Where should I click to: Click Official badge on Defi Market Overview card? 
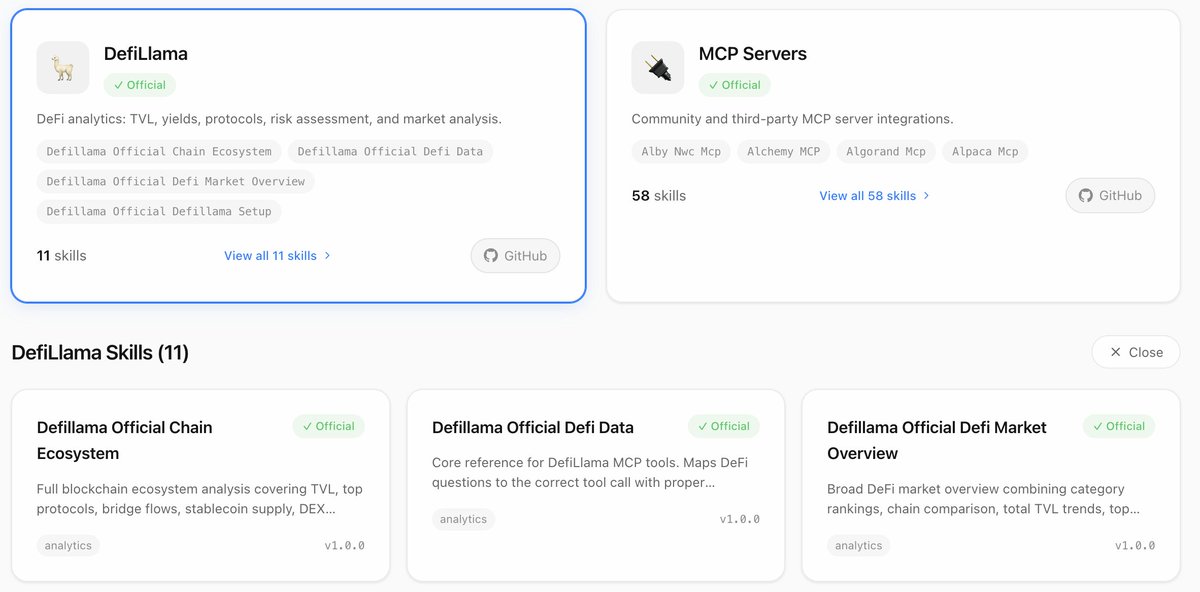[1119, 426]
